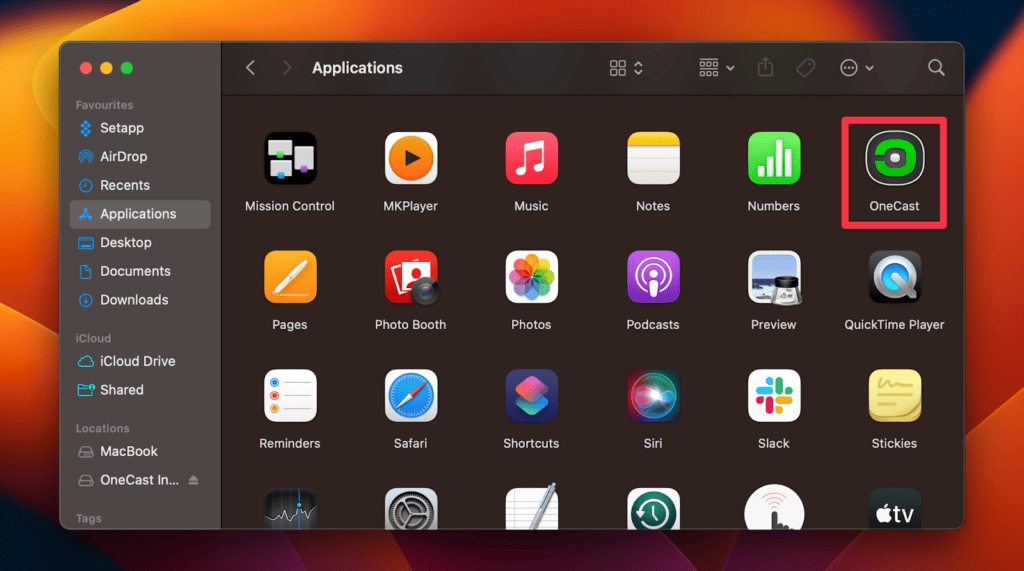Click the Siri app icon

pos(653,396)
